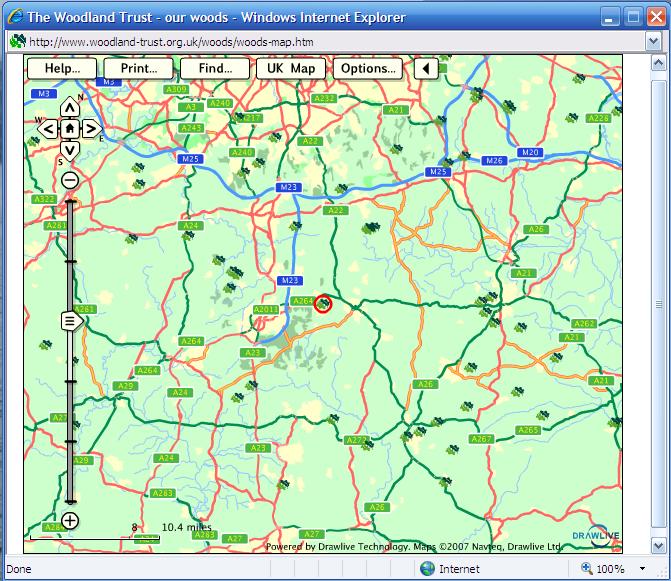Click the 100% zoom magnifier icon
This screenshot has width=671, height=581.
coord(587,568)
